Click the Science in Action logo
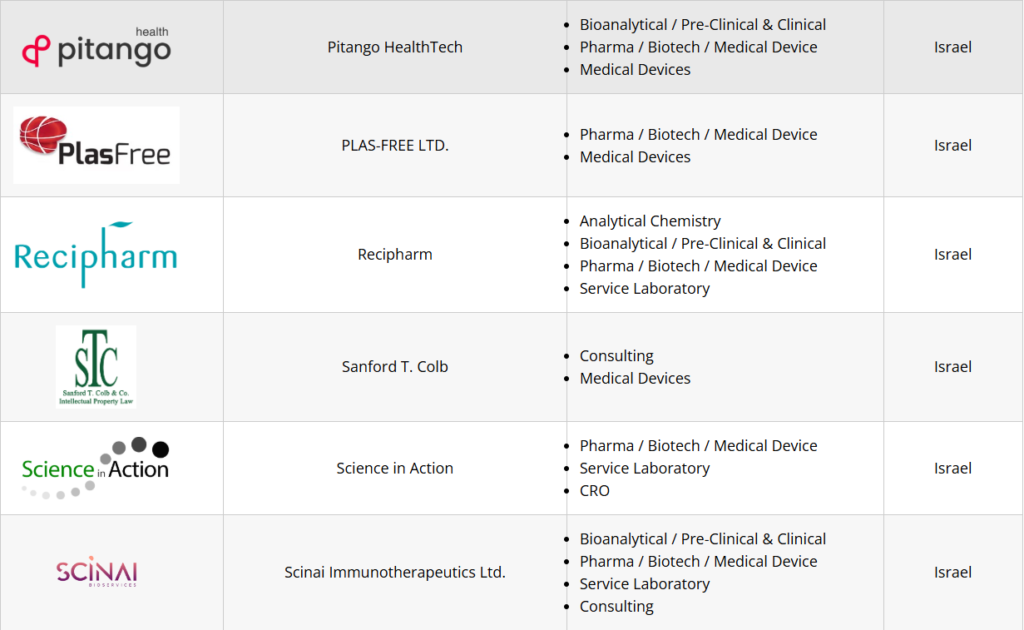 click(x=96, y=468)
